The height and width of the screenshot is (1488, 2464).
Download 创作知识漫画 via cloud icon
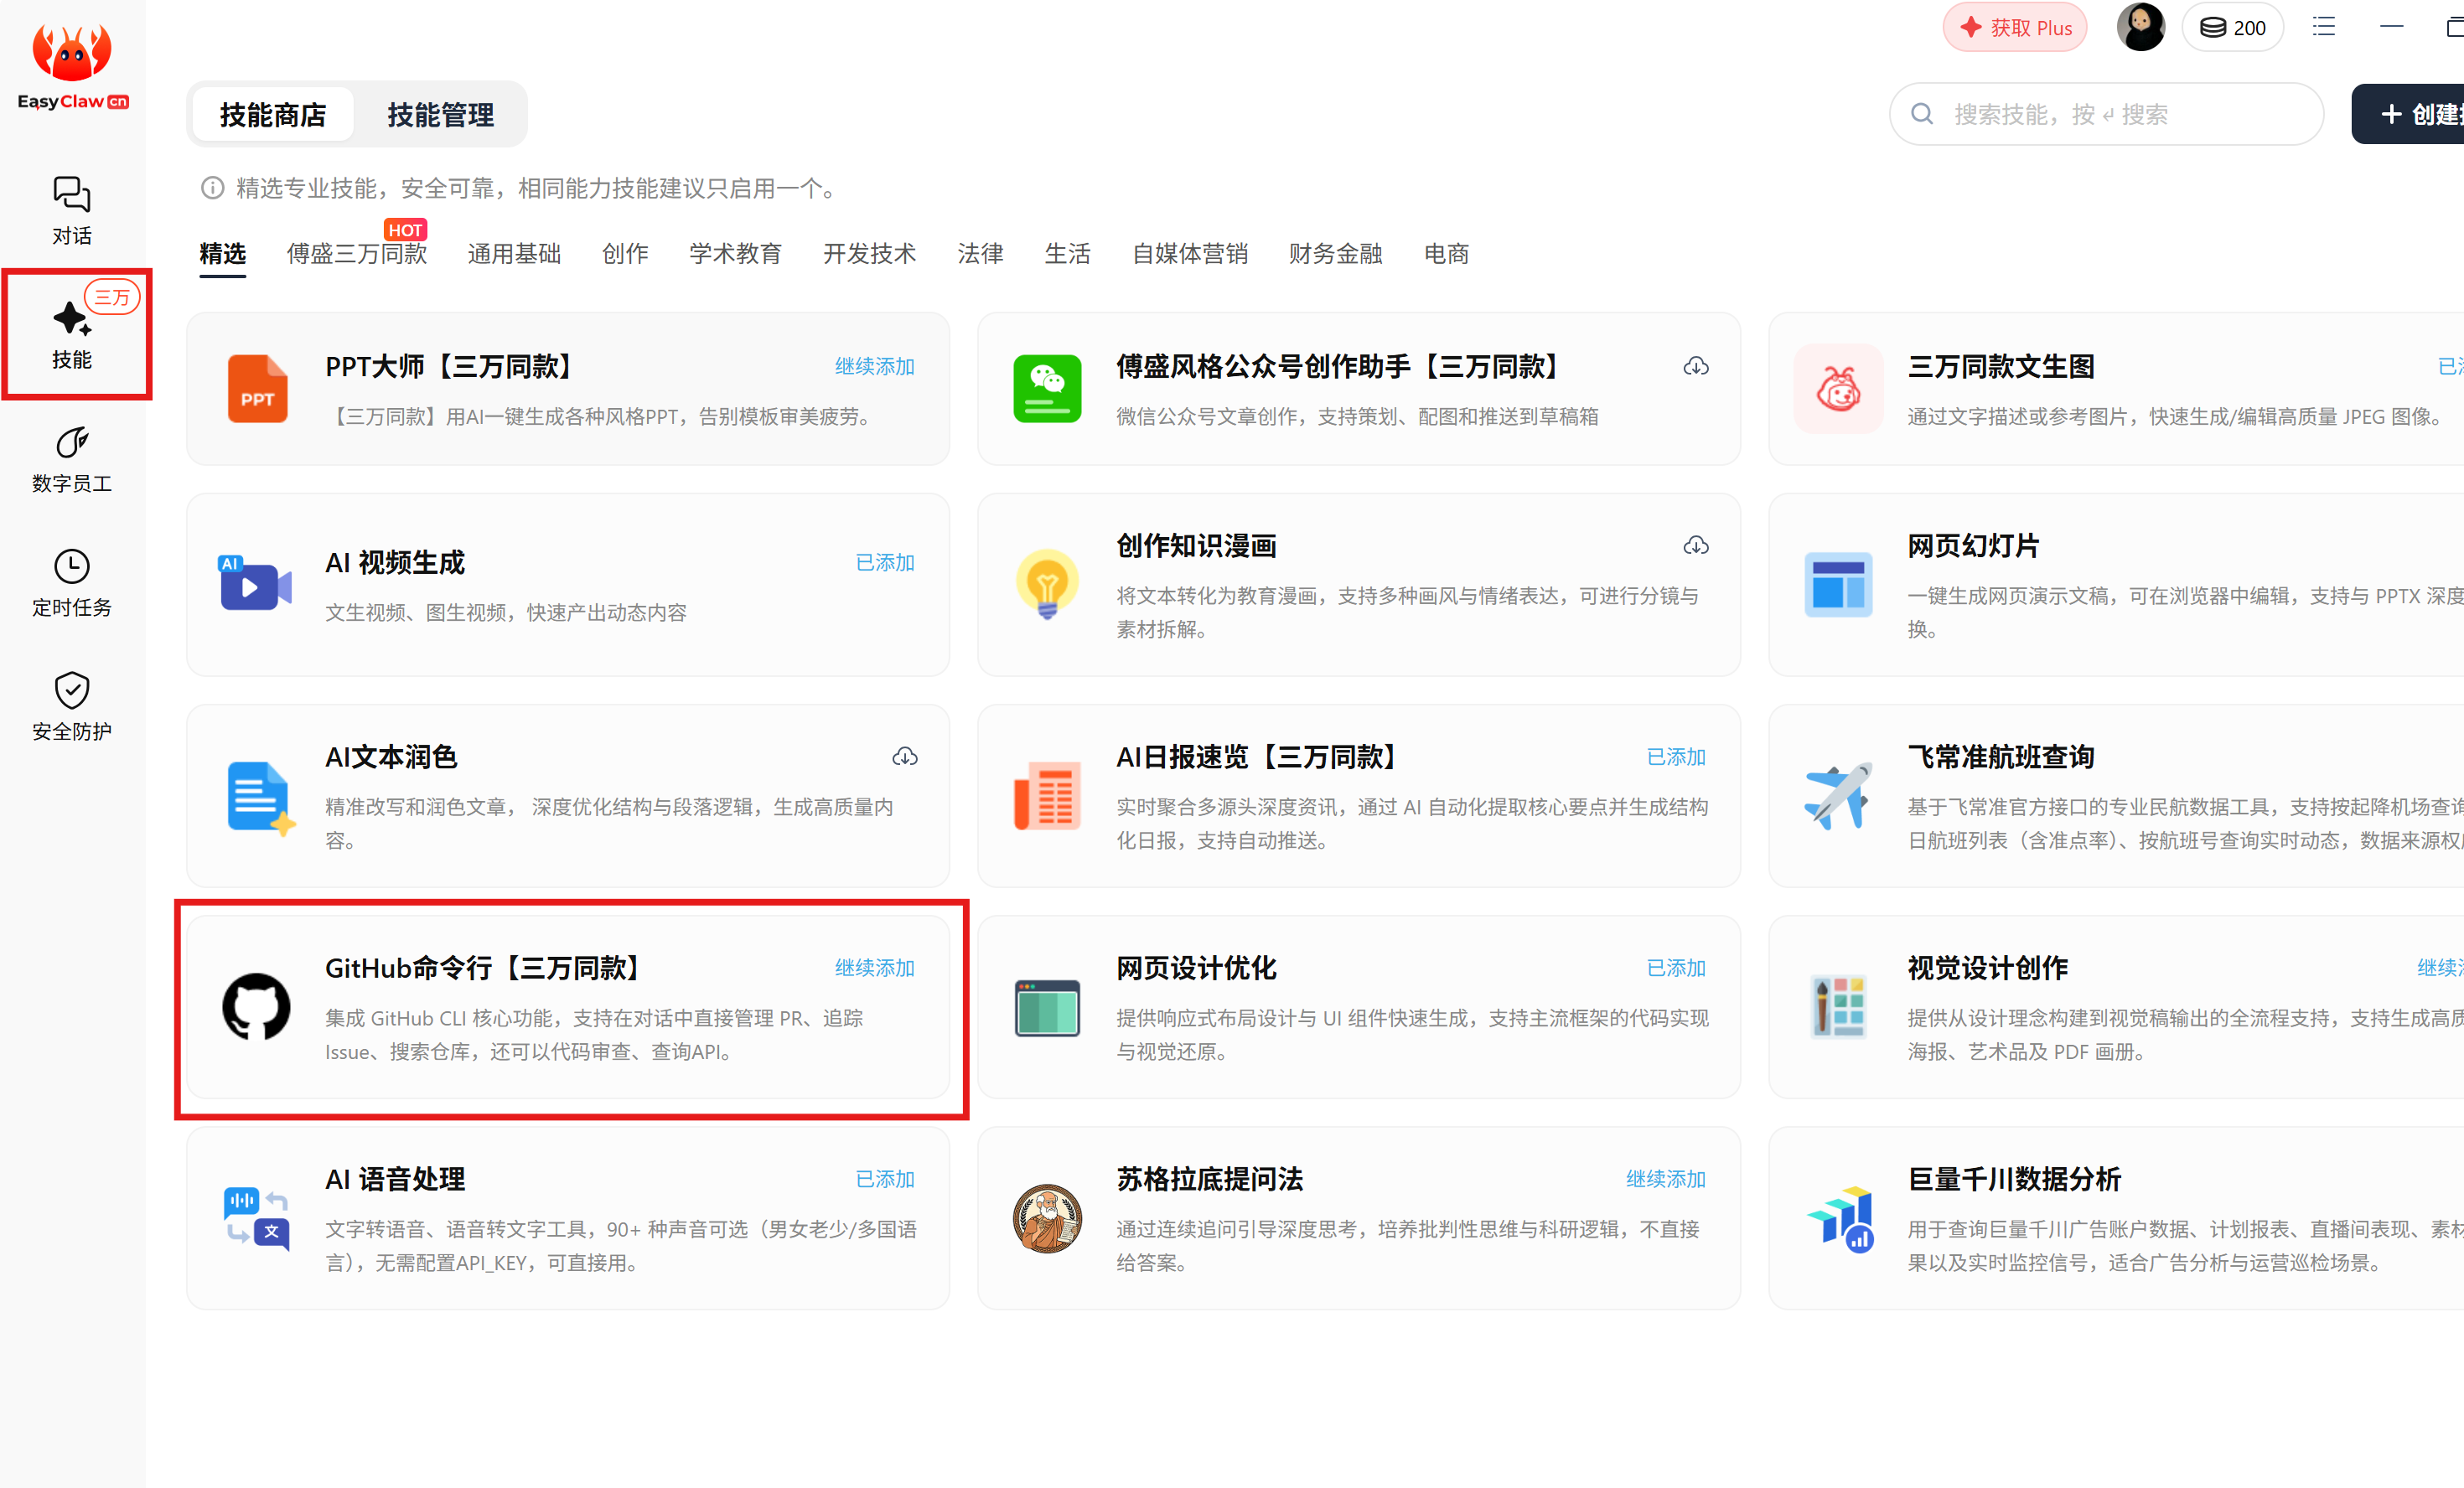click(1695, 546)
